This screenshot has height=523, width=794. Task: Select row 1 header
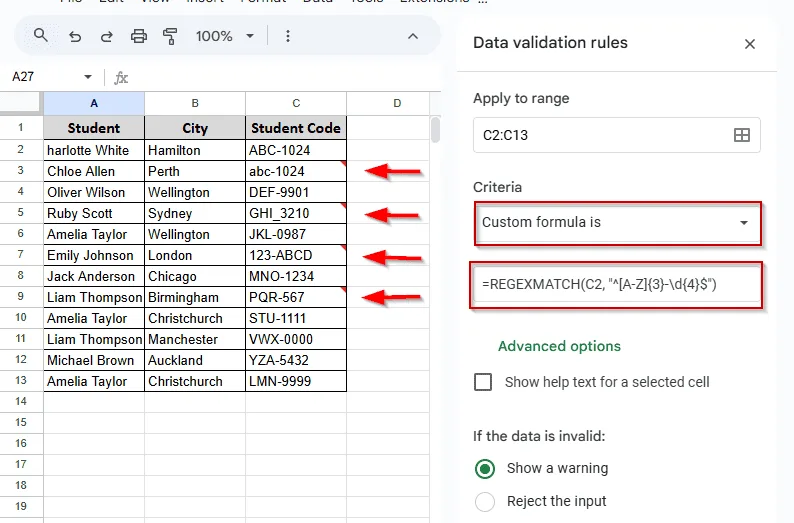(x=21, y=128)
